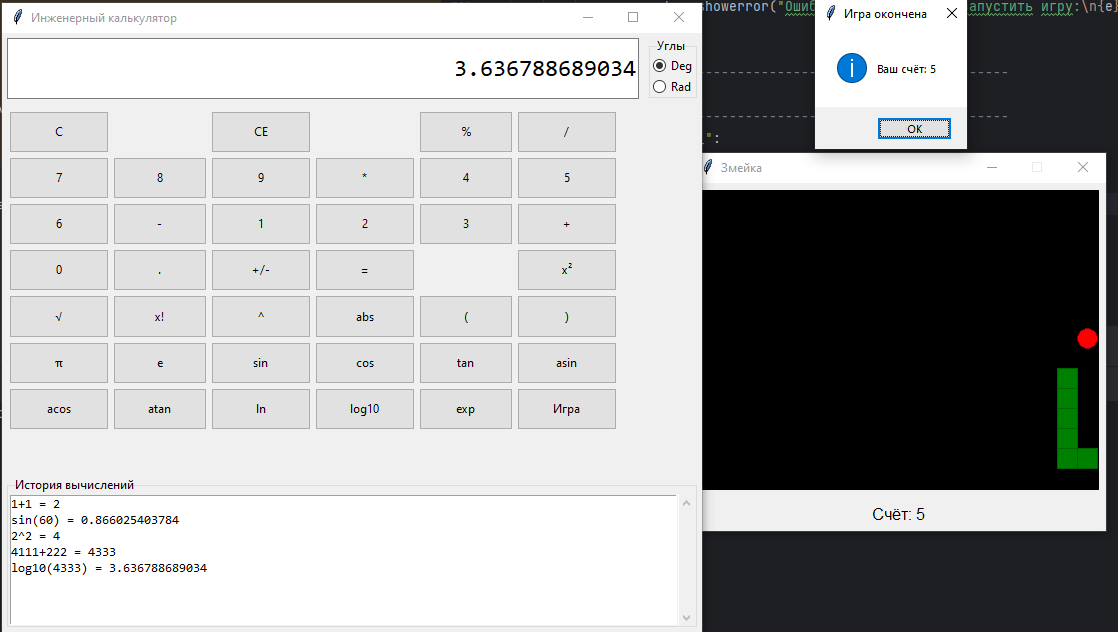Click the equals button
Image resolution: width=1118 pixels, height=632 pixels.
point(364,270)
